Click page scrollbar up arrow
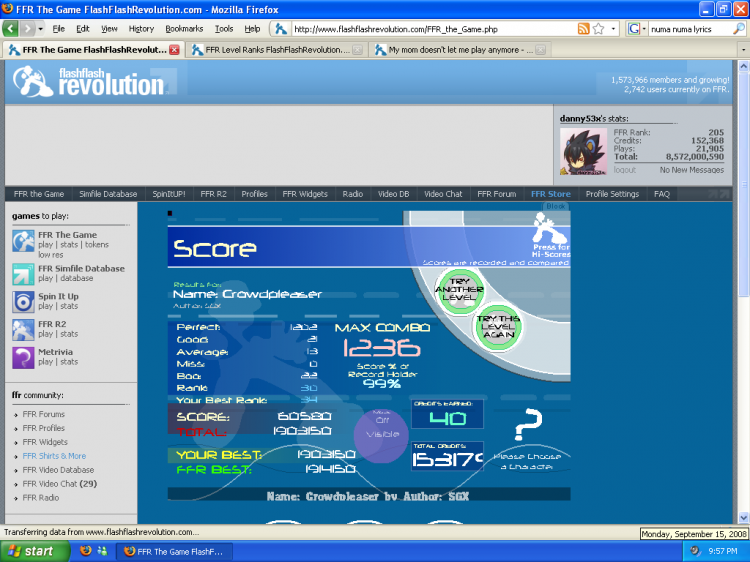This screenshot has width=750, height=562. pos(743,66)
